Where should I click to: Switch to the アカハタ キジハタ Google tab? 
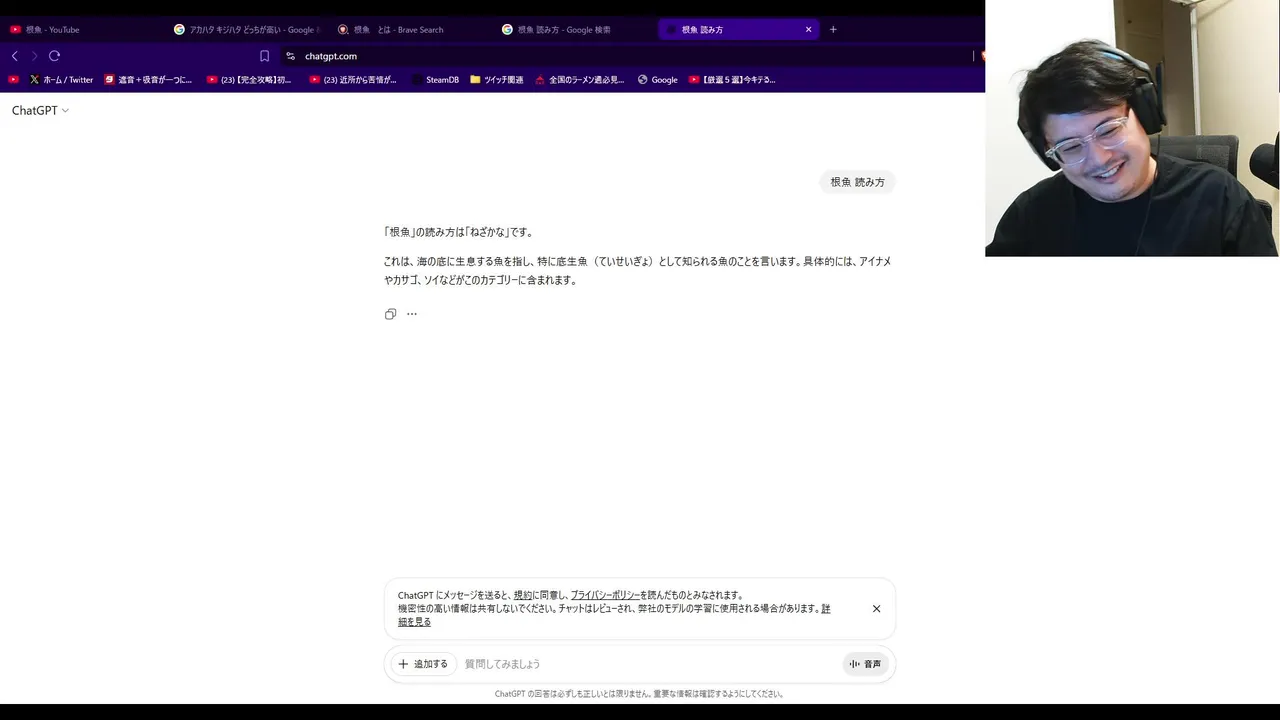tap(246, 29)
